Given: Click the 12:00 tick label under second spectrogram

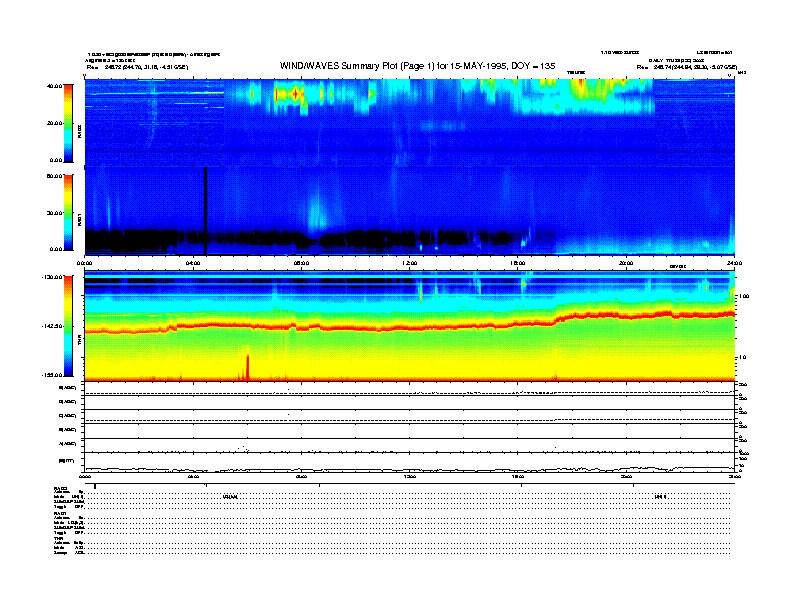Looking at the screenshot, I should pyautogui.click(x=410, y=263).
